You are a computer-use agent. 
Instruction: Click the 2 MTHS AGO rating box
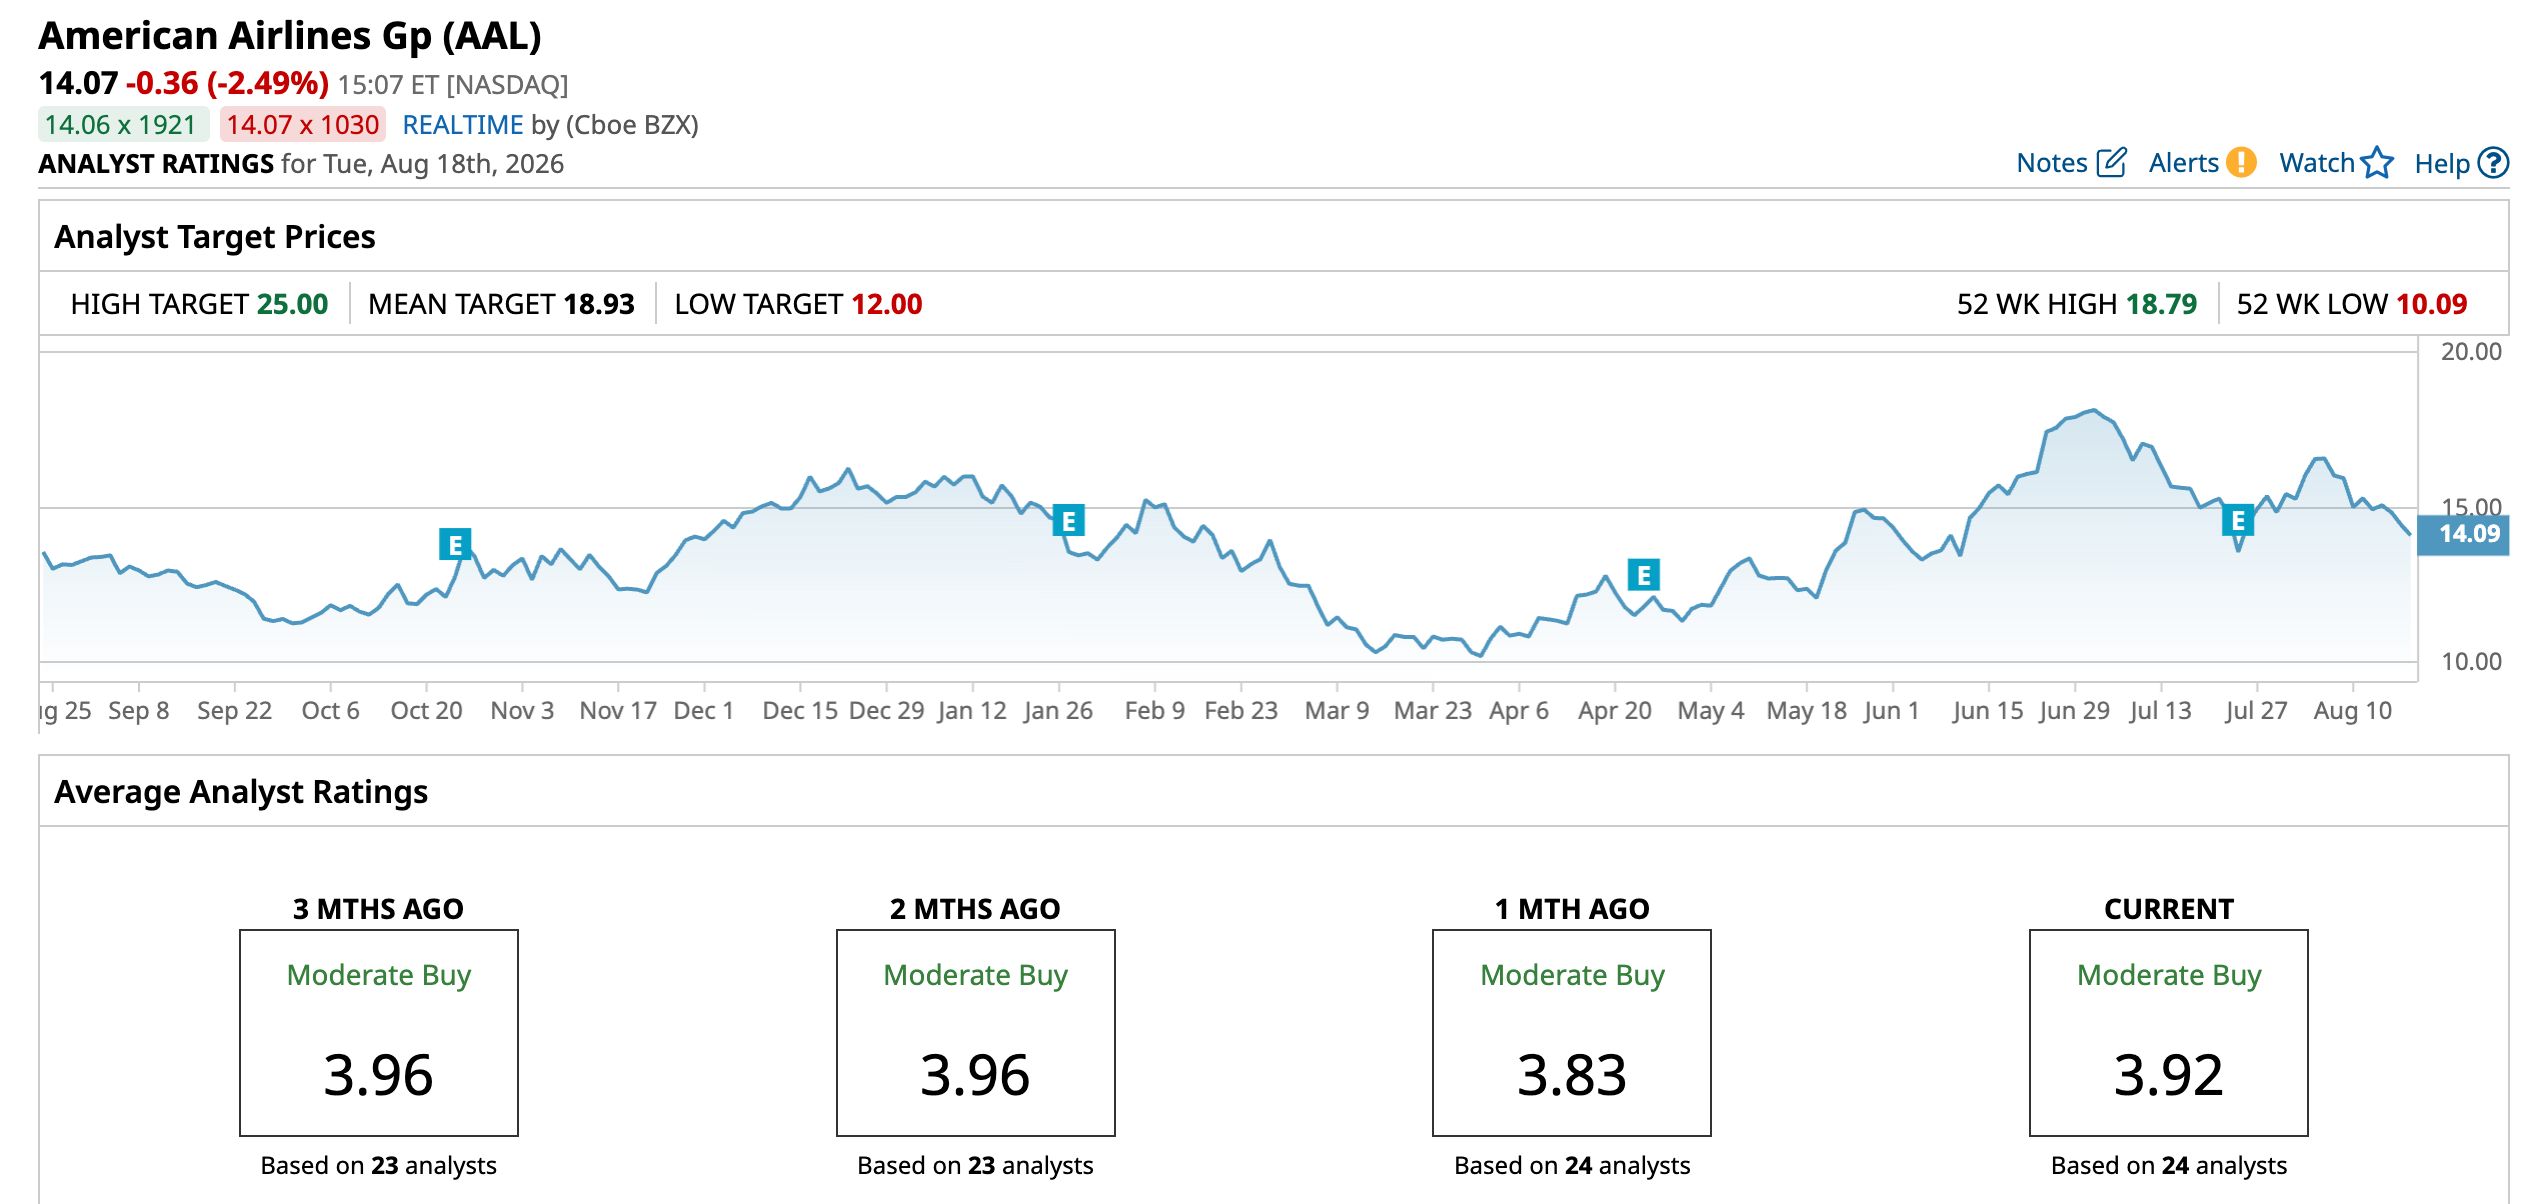click(976, 1033)
